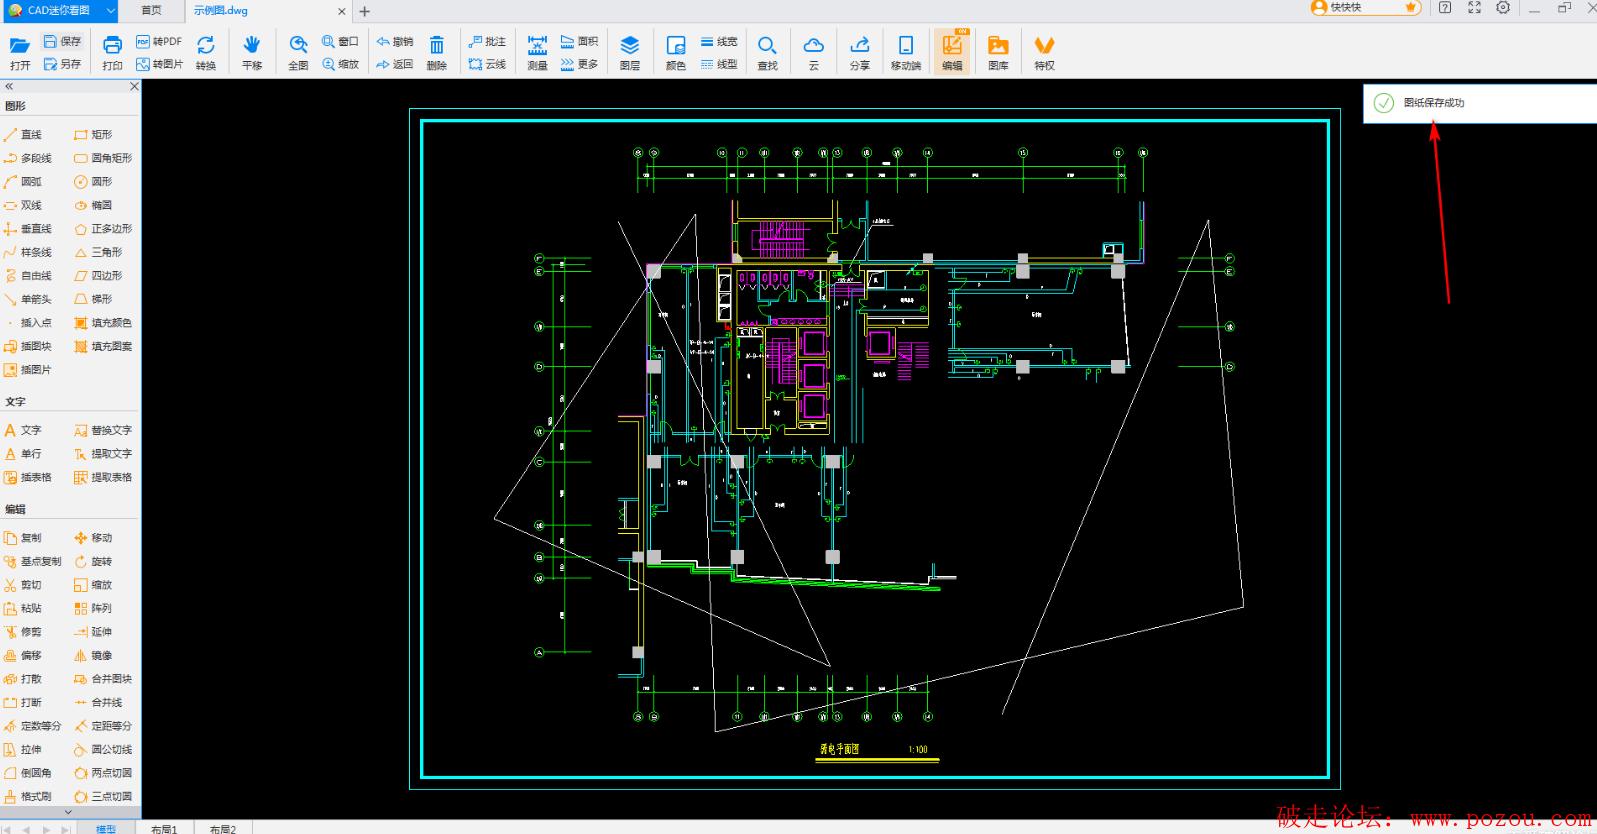Close the 示例图.dwg document tab
Screen dimensions: 1597x834
coord(342,11)
